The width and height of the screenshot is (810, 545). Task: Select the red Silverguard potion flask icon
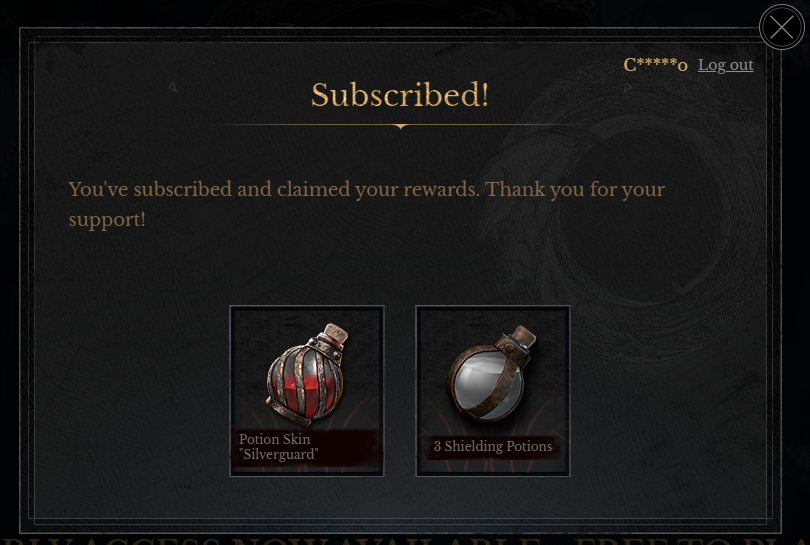[307, 374]
